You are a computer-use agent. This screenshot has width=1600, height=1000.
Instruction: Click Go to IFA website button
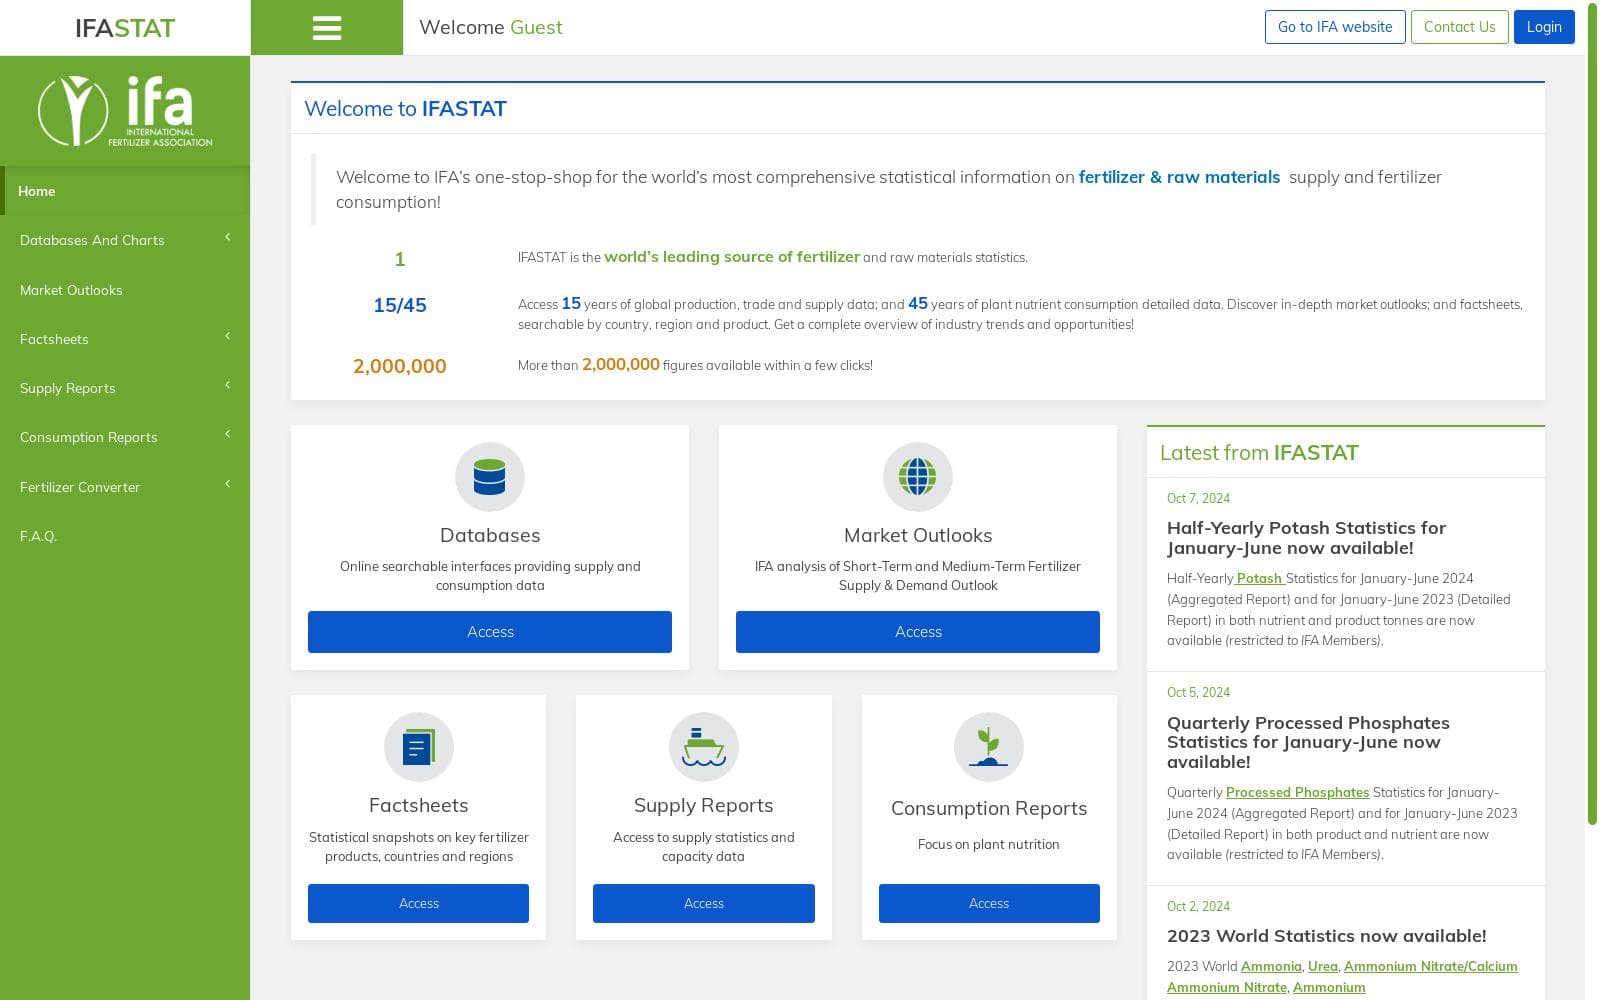point(1335,27)
